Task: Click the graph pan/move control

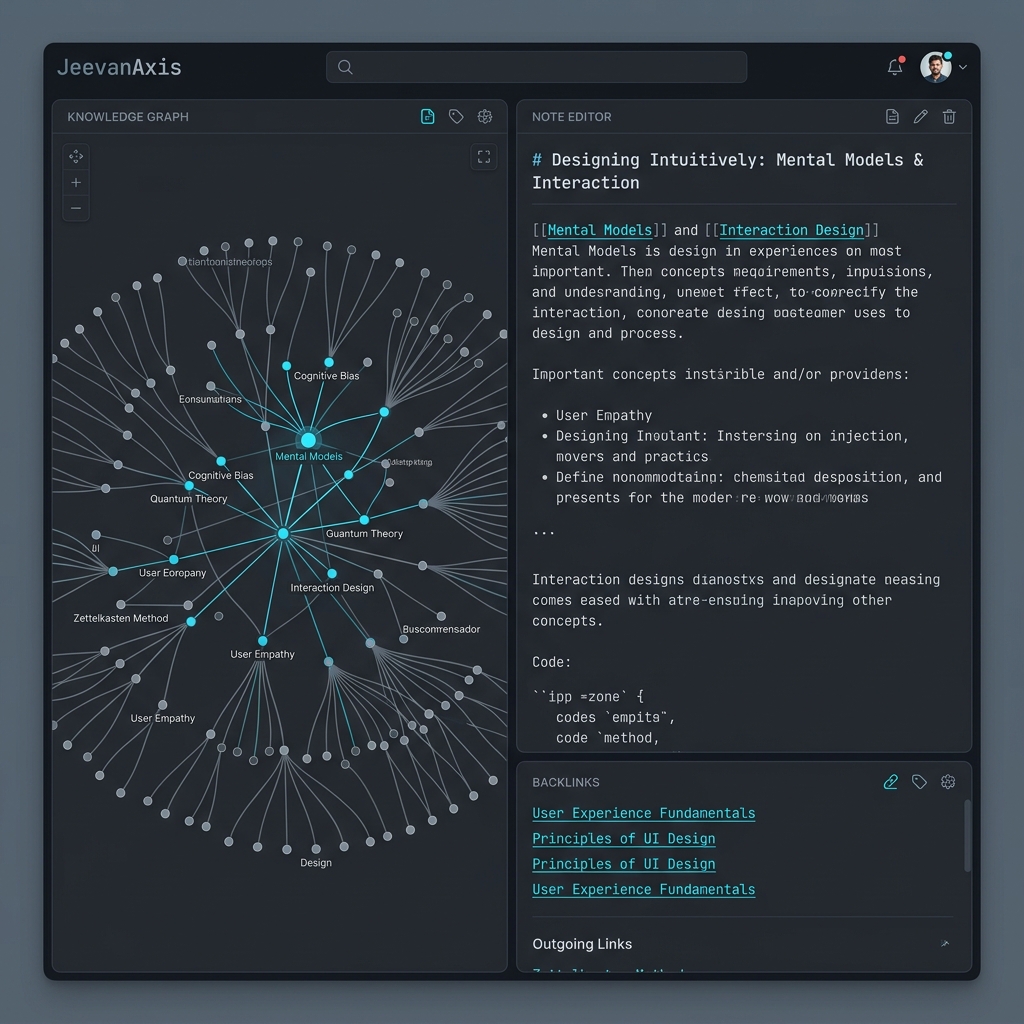Action: [76, 157]
